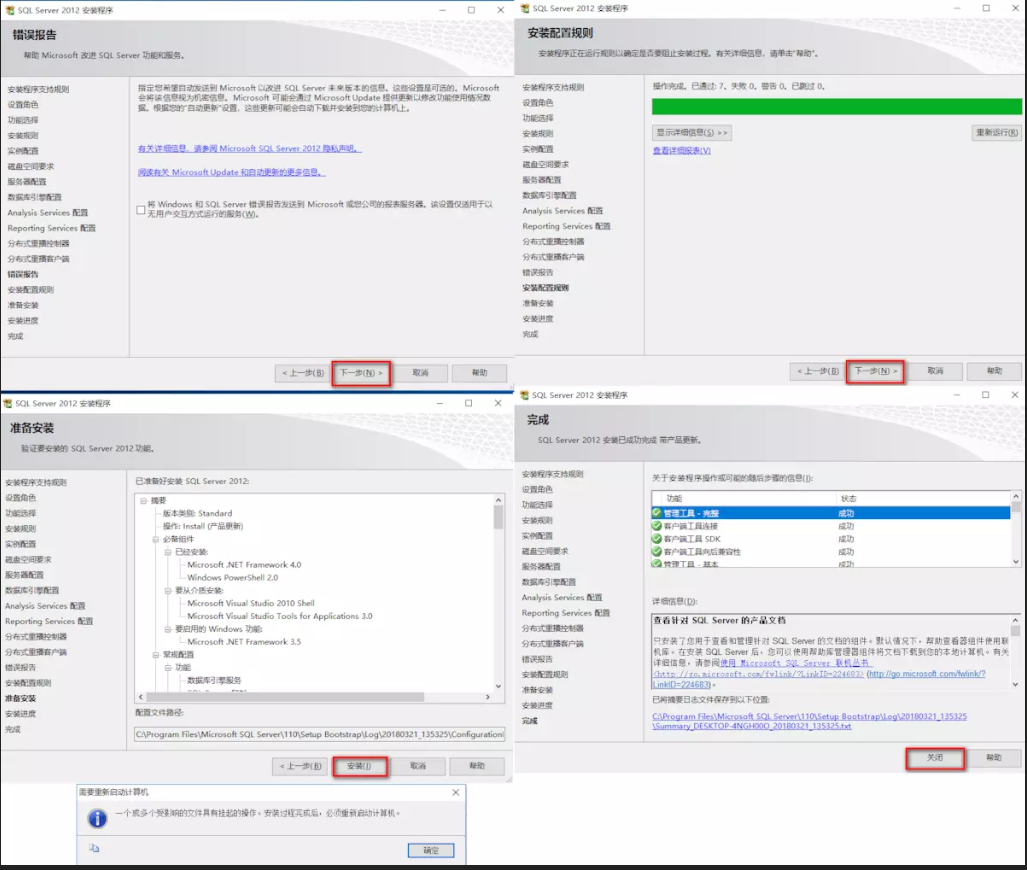Screen dimensions: 1027x870
Task: Click green check icon beside 客户端工具连接
Action: pyautogui.click(x=657, y=526)
